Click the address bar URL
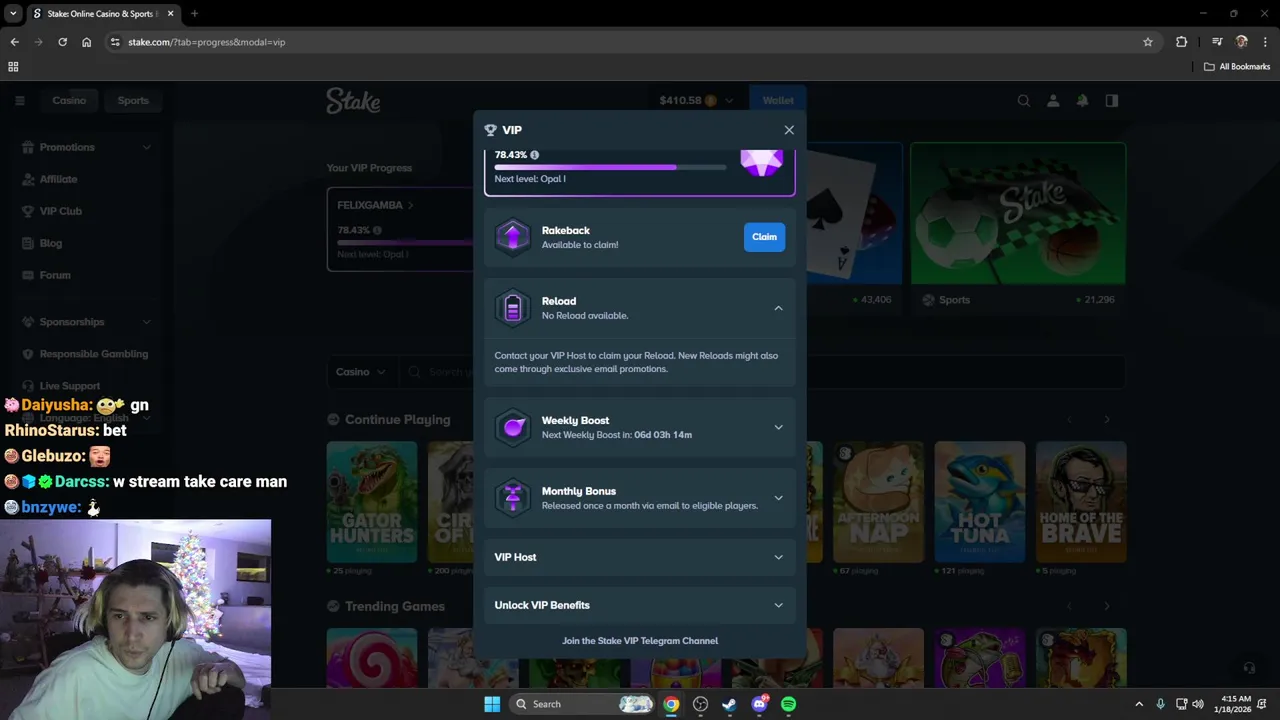Image resolution: width=1280 pixels, height=720 pixels. pos(207,42)
